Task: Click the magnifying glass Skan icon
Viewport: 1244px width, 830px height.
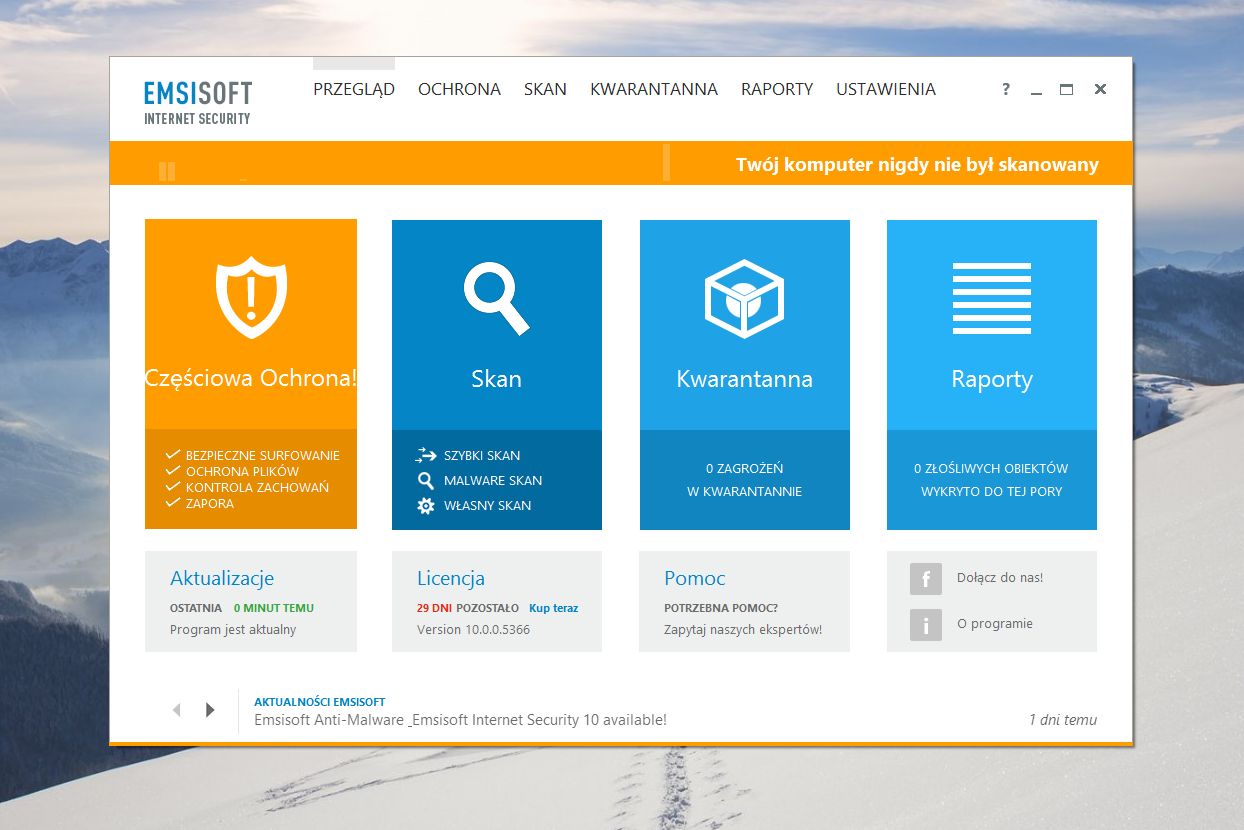Action: point(496,298)
